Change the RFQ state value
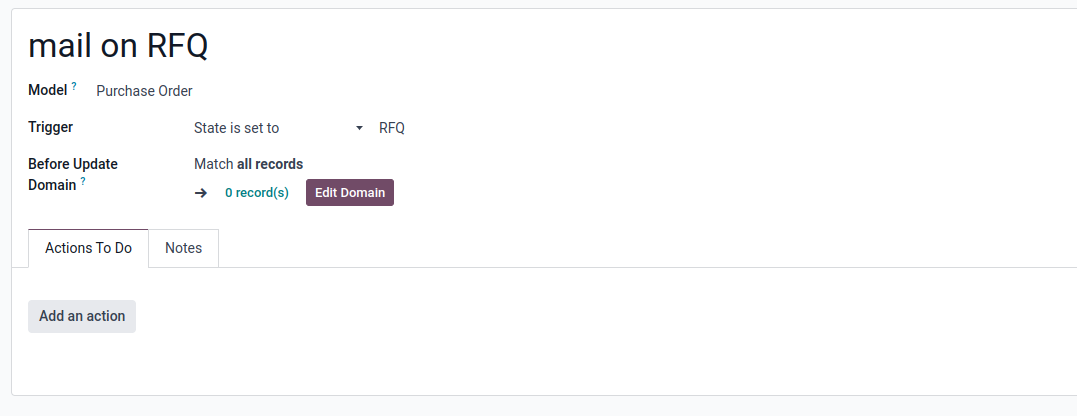Screen dimensions: 1077x416 point(392,128)
